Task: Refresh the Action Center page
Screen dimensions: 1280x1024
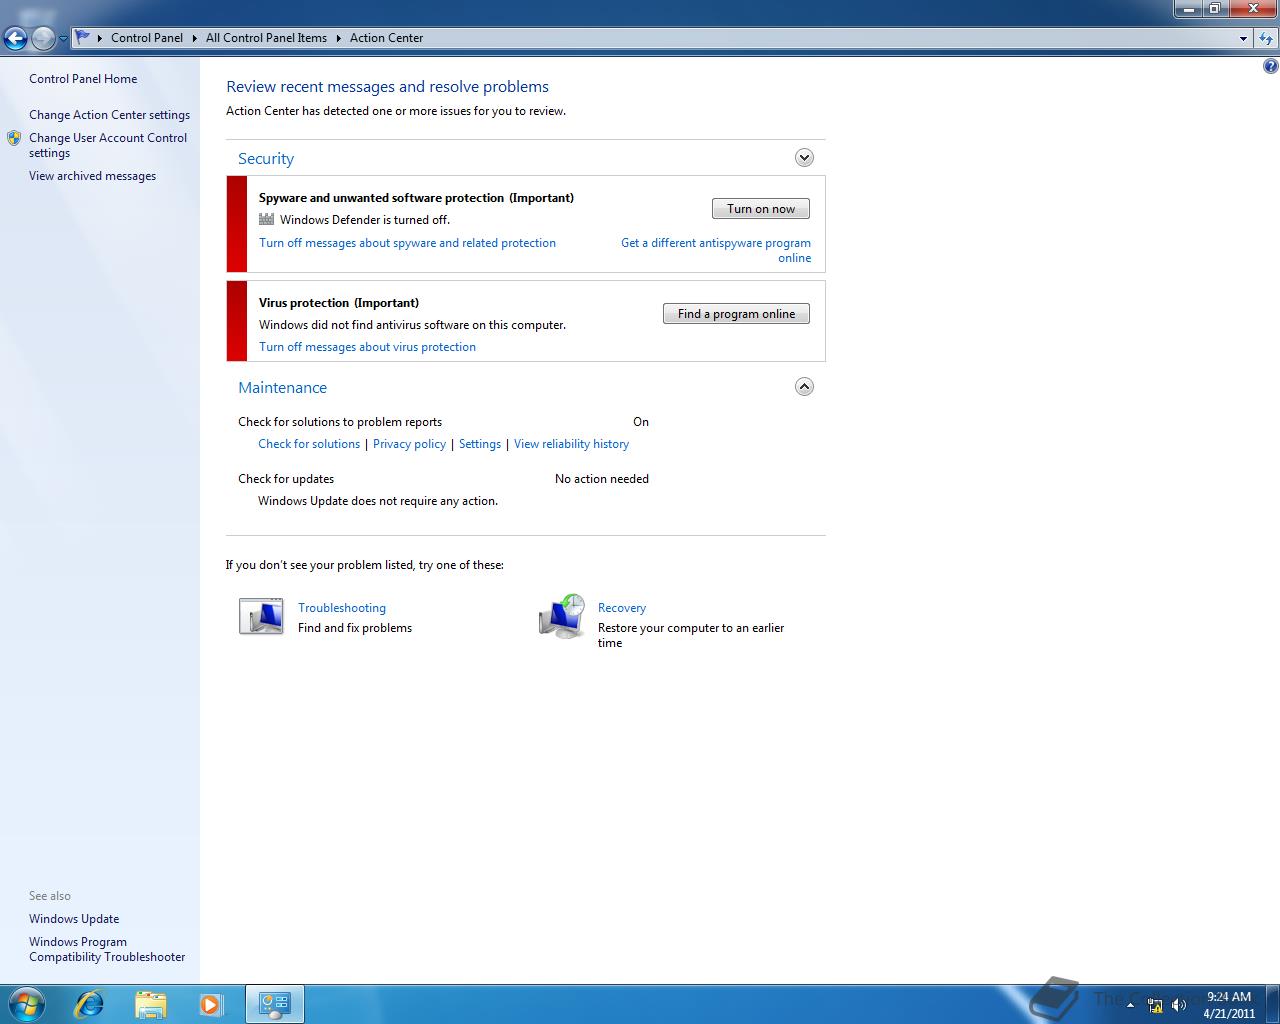Action: [x=1266, y=38]
